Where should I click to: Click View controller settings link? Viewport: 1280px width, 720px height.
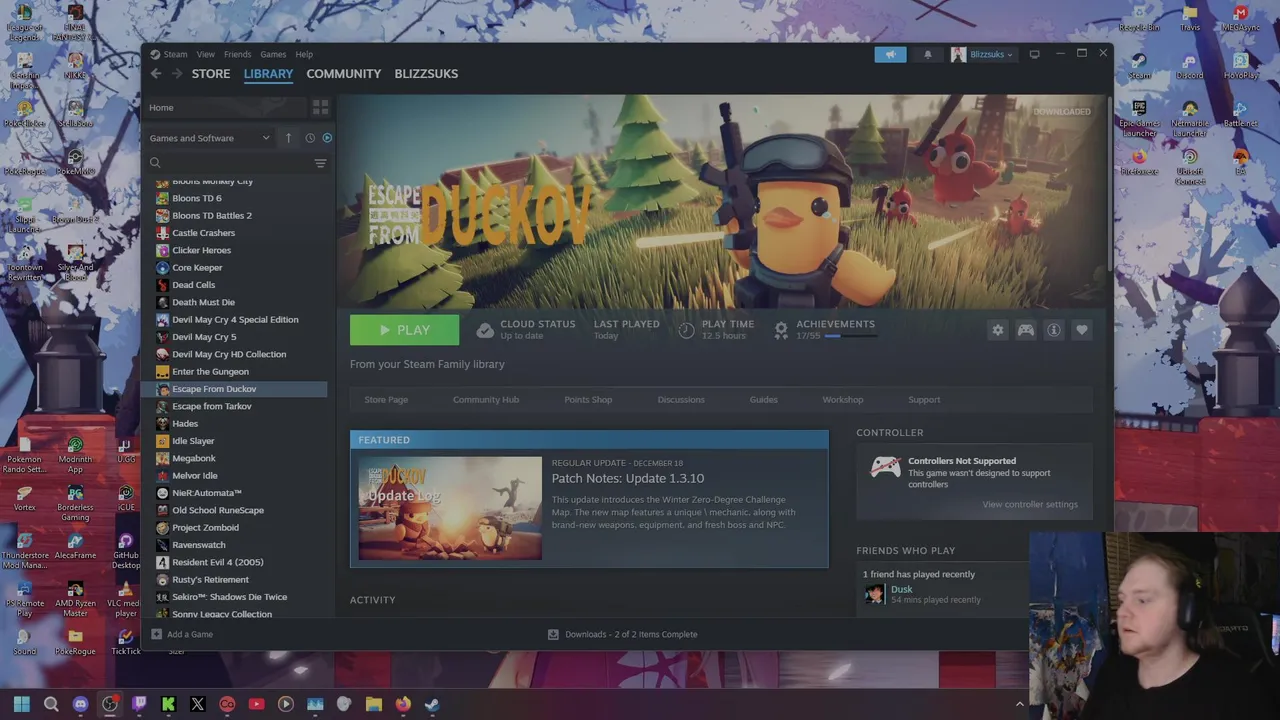point(1030,504)
